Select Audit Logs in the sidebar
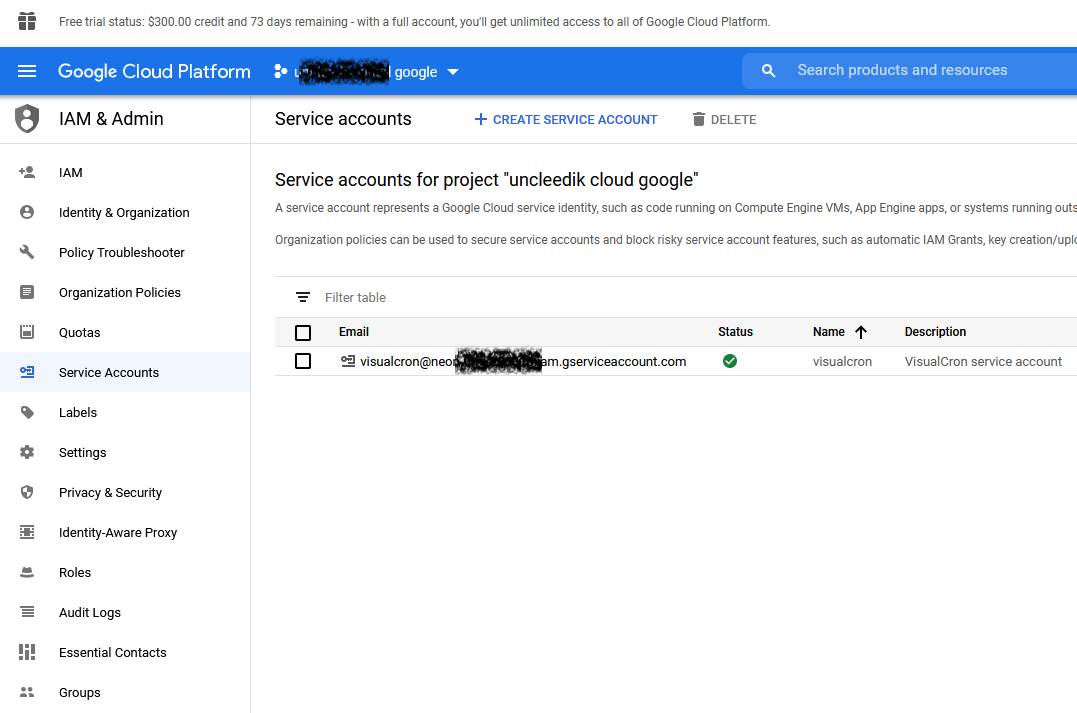The width and height of the screenshot is (1077, 713). (x=27, y=612)
